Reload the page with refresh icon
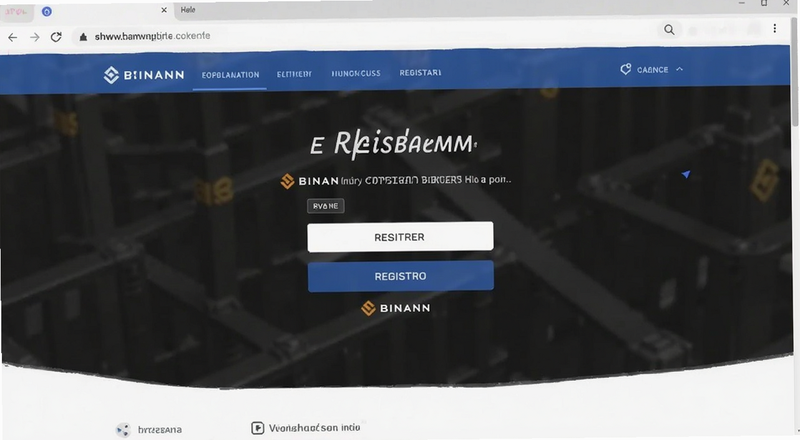Screen dimensions: 800x440 pos(56,37)
